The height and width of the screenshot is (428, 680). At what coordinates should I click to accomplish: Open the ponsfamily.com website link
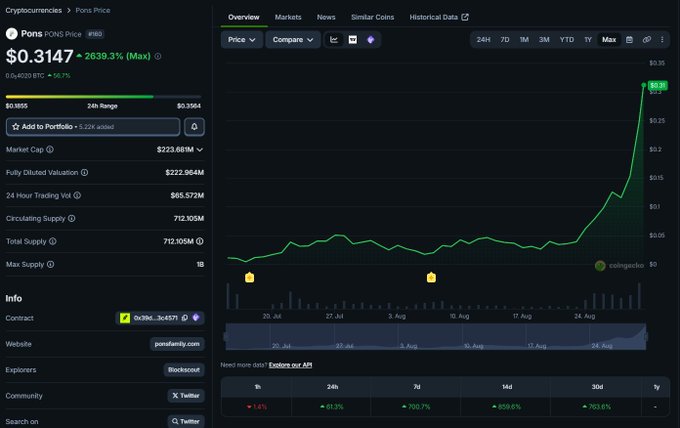(177, 344)
